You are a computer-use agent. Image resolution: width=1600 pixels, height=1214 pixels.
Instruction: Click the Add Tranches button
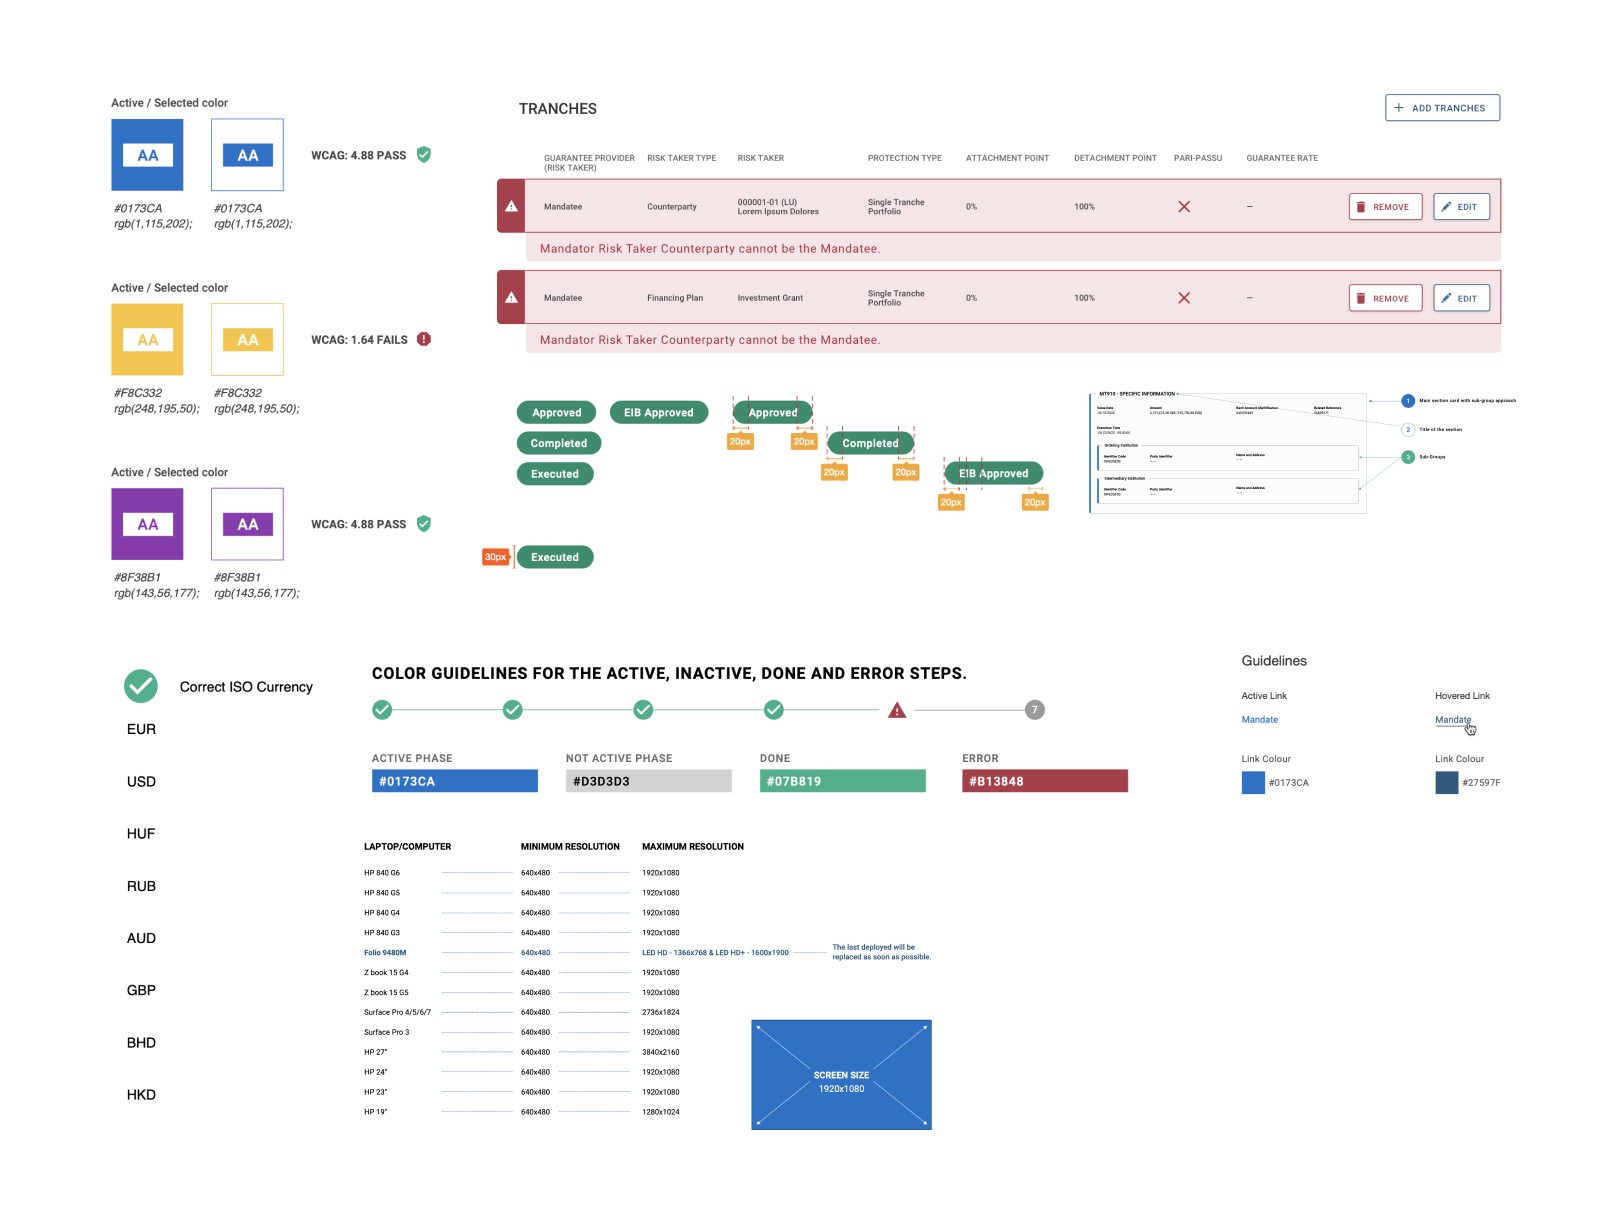[x=1442, y=108]
